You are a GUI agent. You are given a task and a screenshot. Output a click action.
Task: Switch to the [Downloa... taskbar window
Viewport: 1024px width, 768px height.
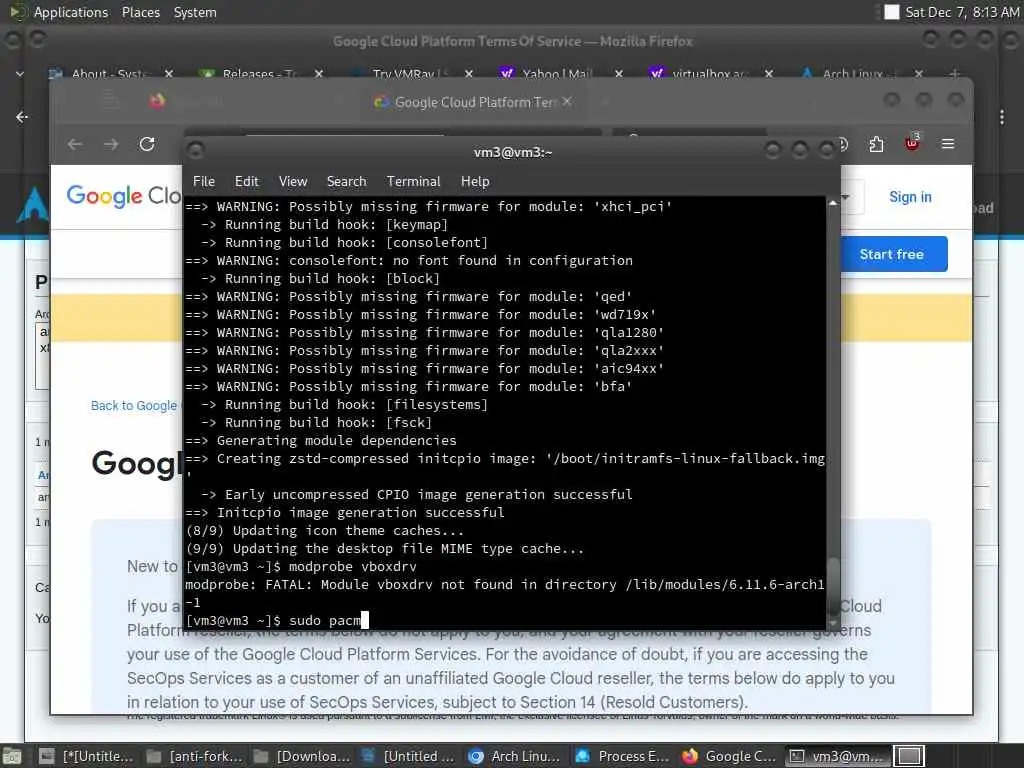[x=300, y=756]
